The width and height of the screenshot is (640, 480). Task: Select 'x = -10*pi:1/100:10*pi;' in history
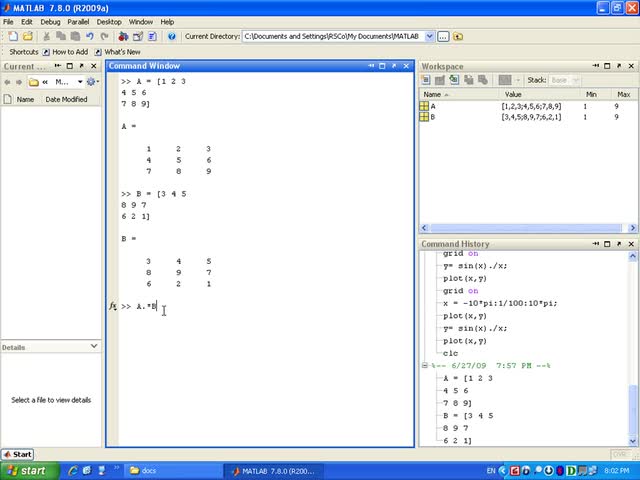point(500,303)
